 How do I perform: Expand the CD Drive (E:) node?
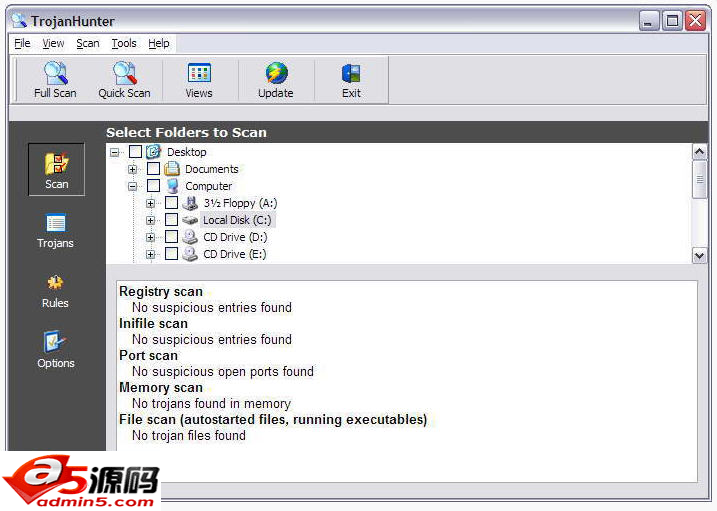[150, 254]
